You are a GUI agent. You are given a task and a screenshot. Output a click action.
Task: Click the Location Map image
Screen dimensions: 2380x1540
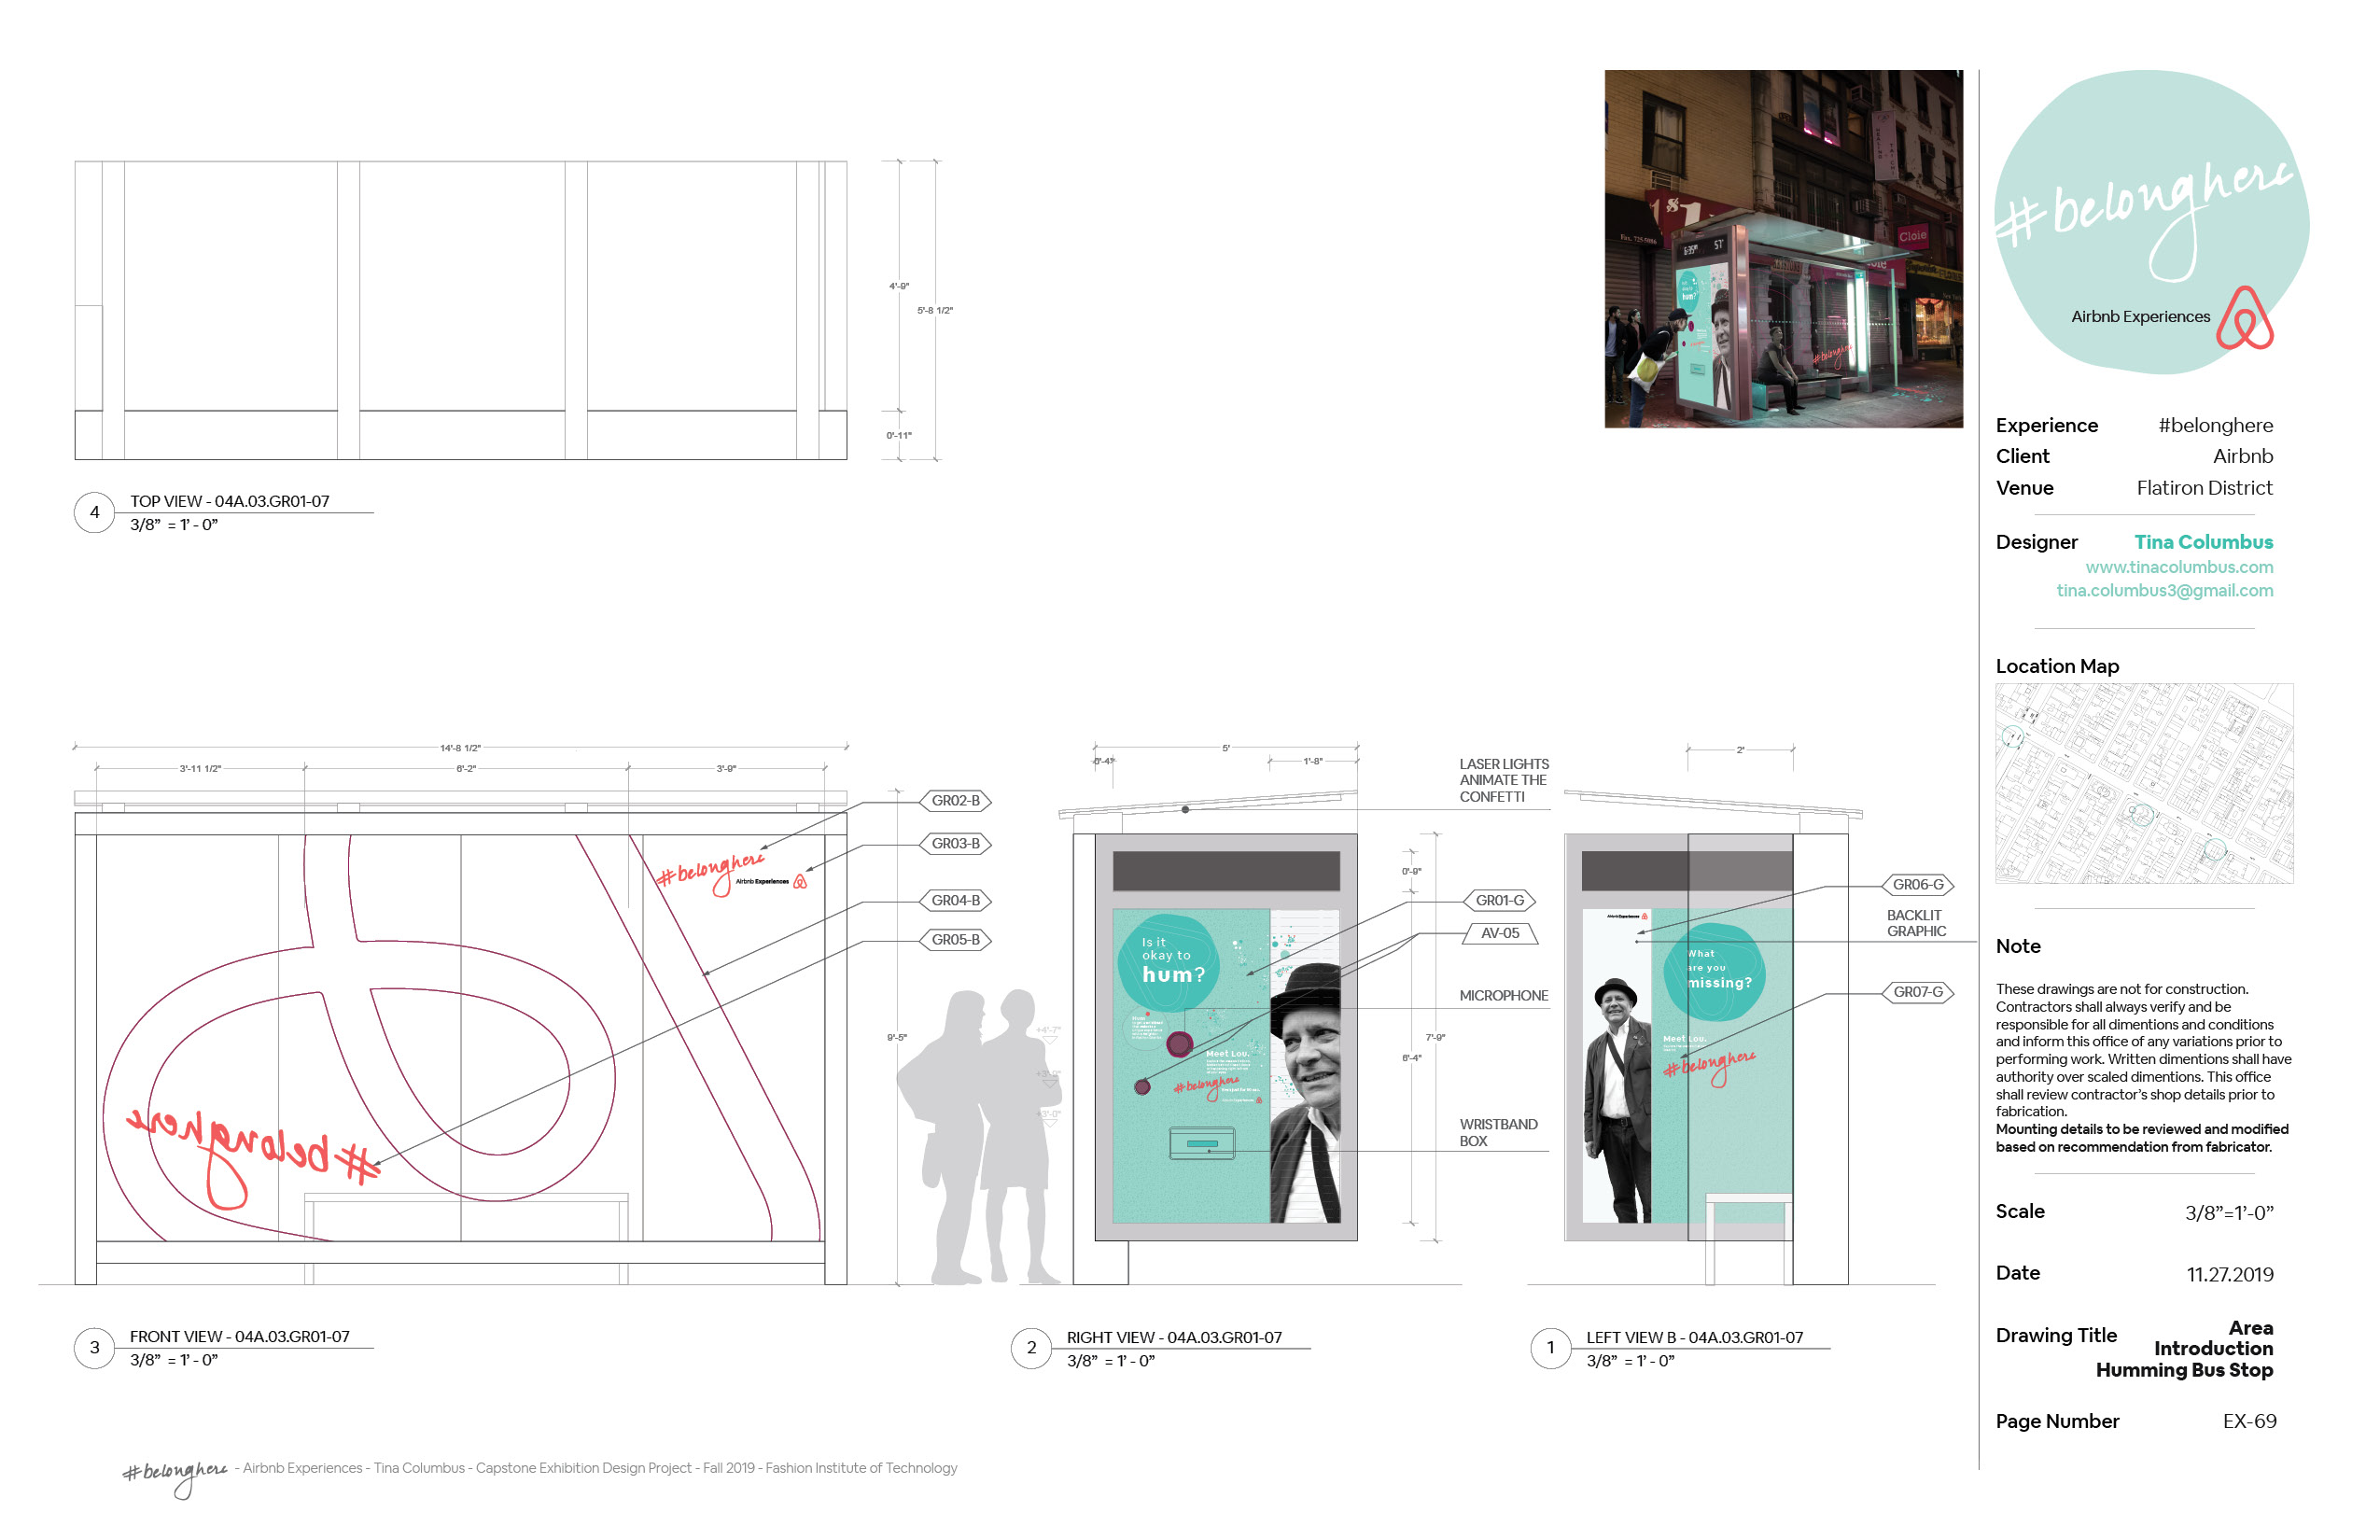2144,783
